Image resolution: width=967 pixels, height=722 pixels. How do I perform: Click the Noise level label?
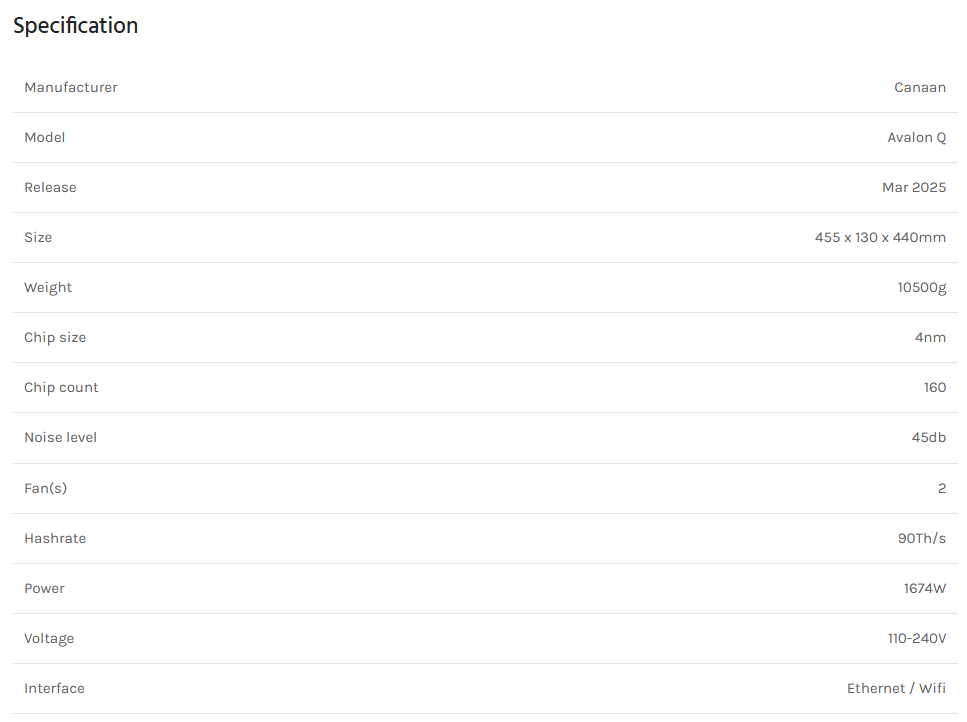(60, 438)
